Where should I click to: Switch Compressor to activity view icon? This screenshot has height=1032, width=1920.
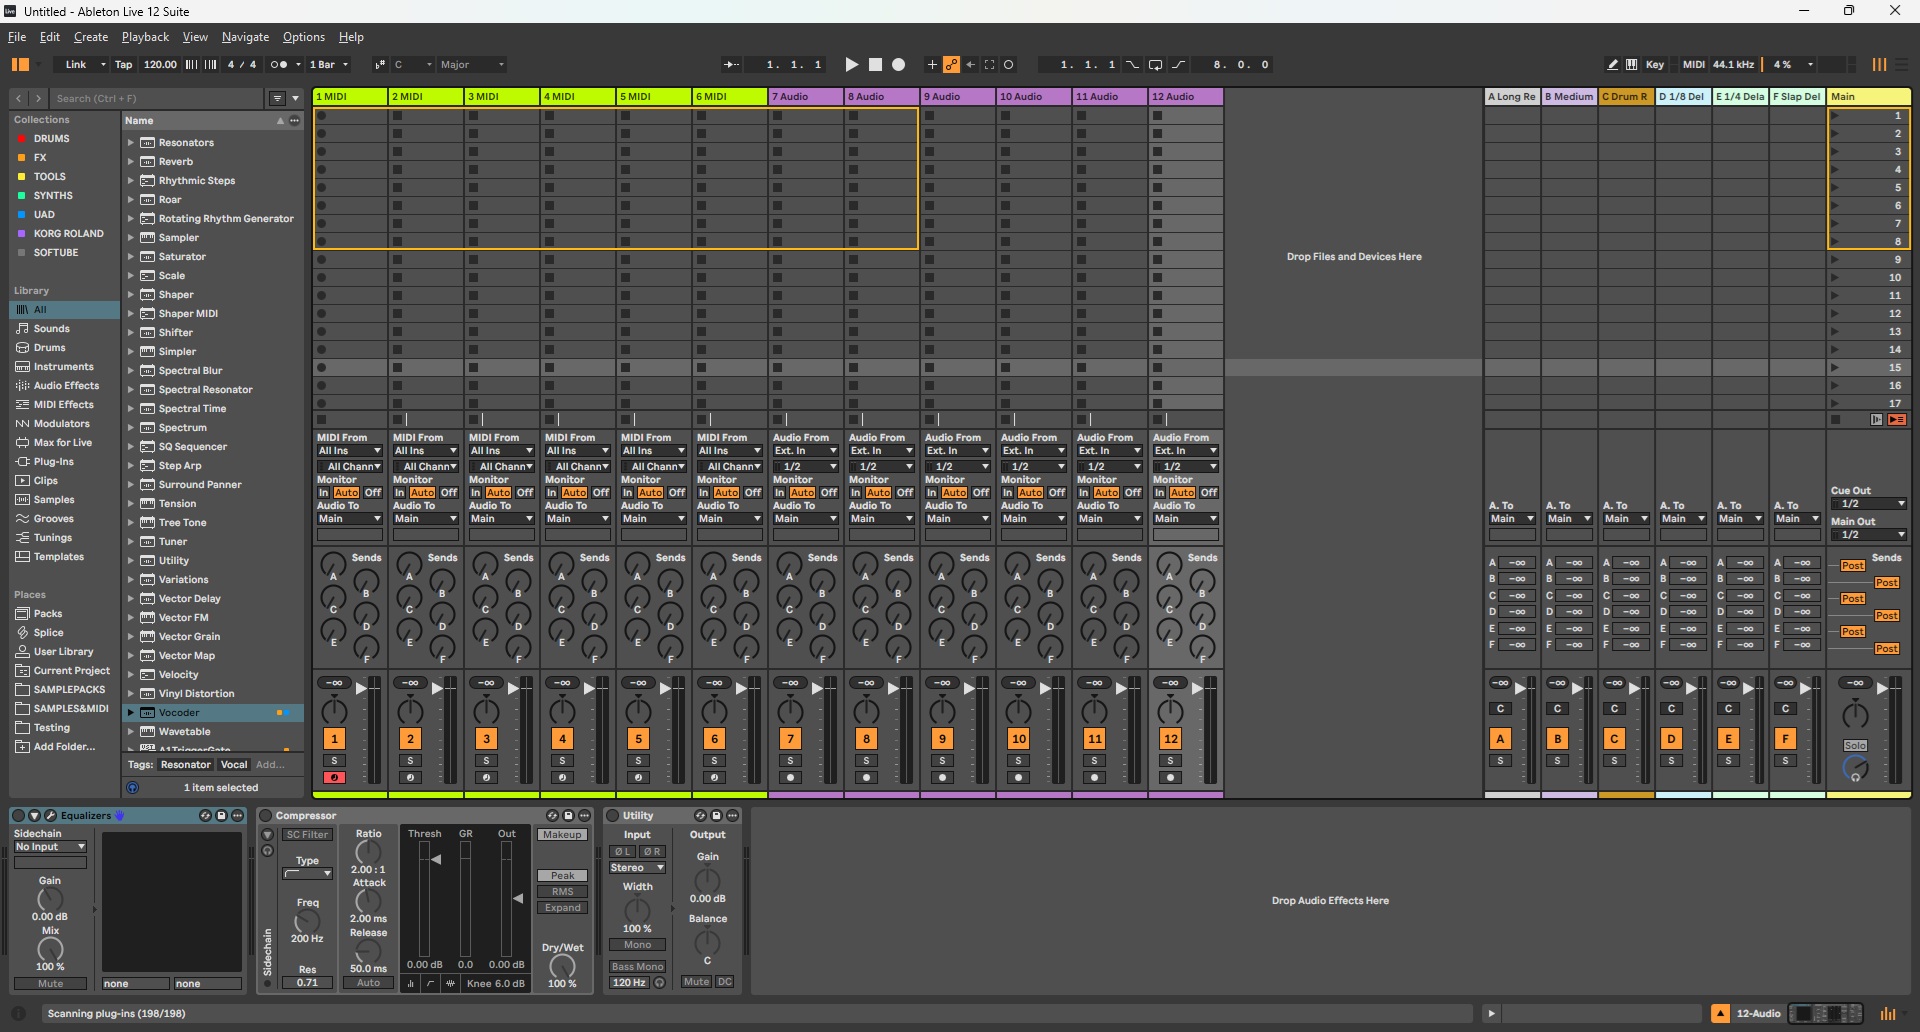[x=450, y=983]
